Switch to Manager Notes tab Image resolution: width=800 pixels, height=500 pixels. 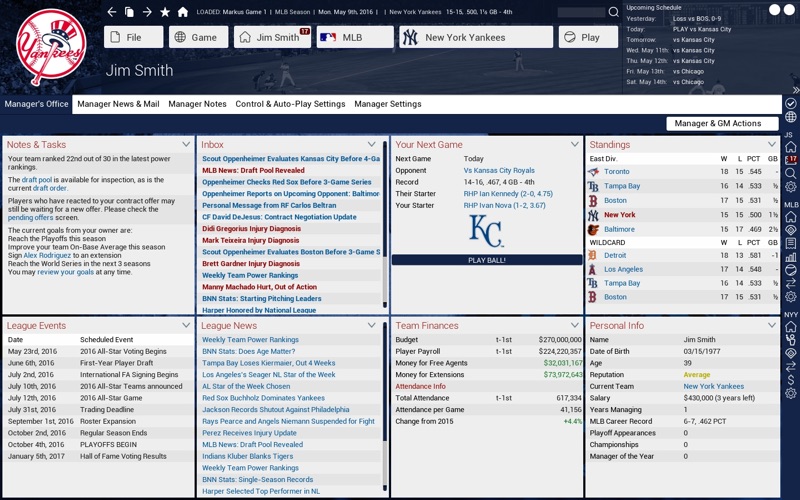coord(197,104)
